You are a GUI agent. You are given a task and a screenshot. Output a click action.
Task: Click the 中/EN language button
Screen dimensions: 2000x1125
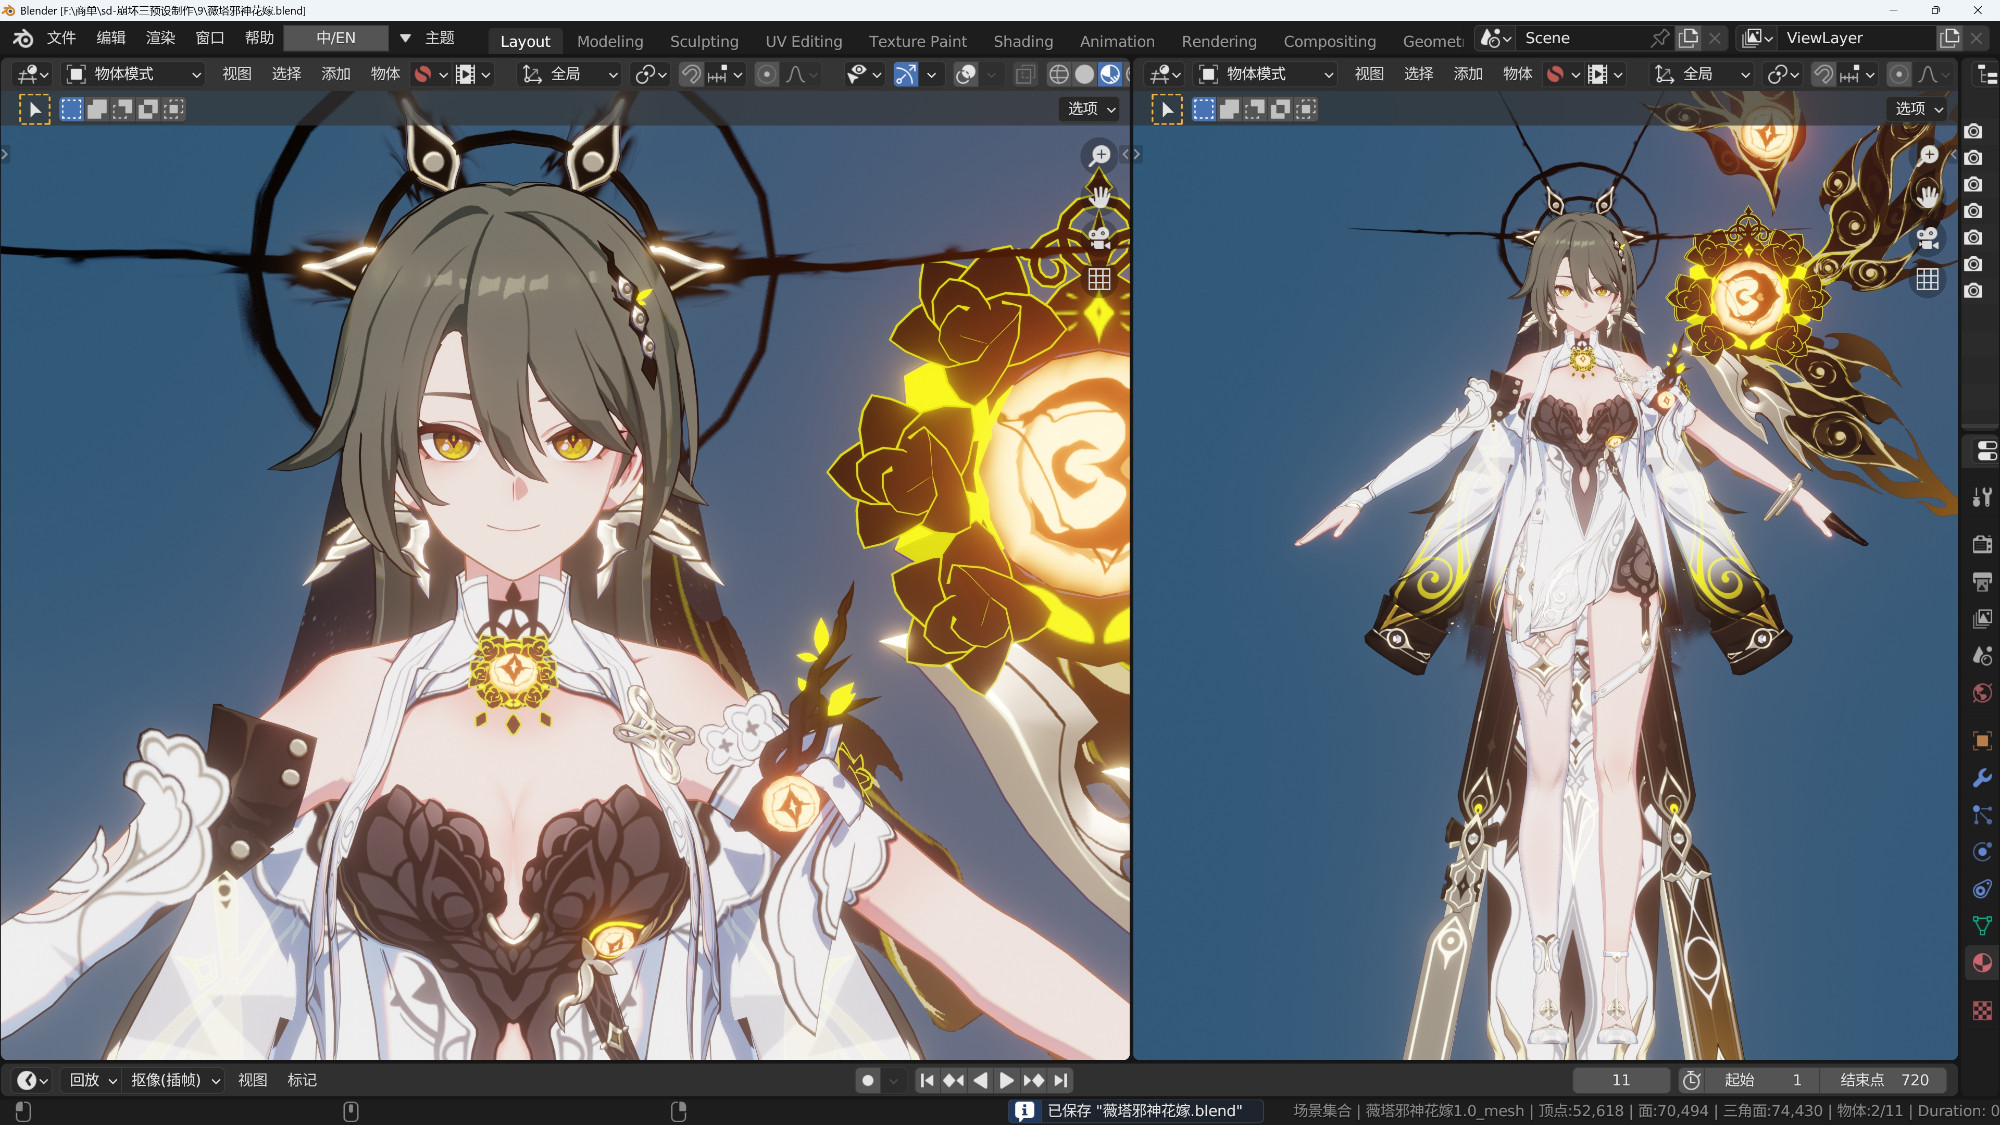click(x=336, y=38)
